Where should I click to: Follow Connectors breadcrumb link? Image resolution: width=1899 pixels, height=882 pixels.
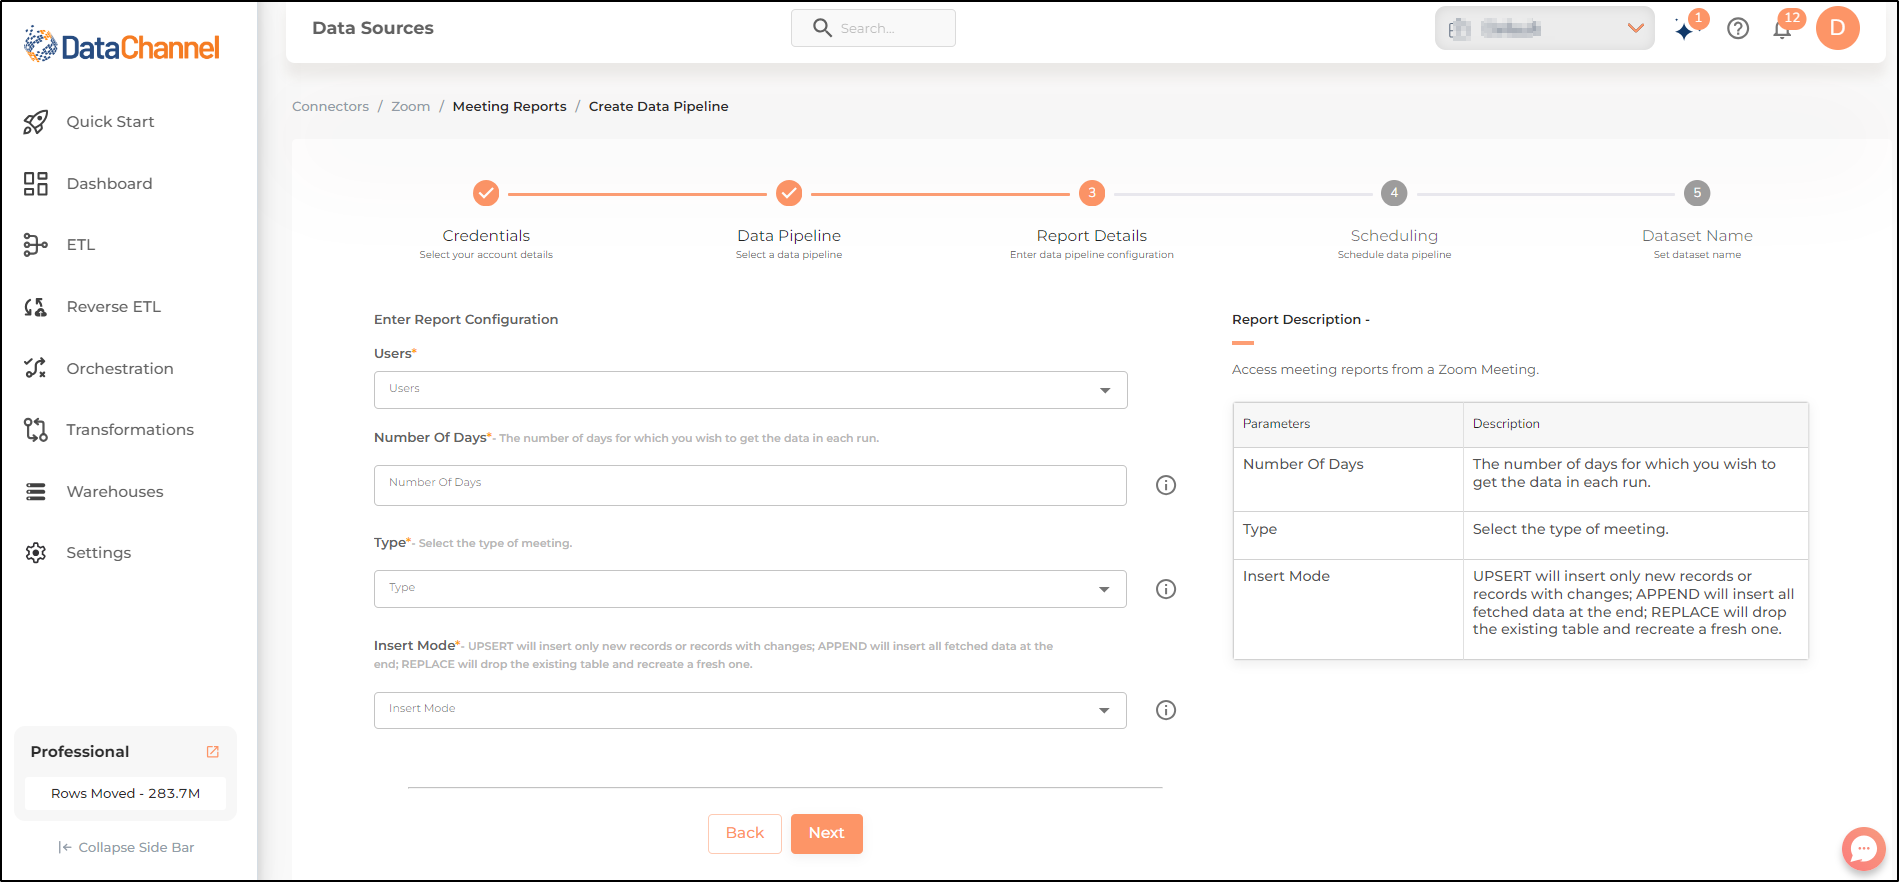click(330, 107)
